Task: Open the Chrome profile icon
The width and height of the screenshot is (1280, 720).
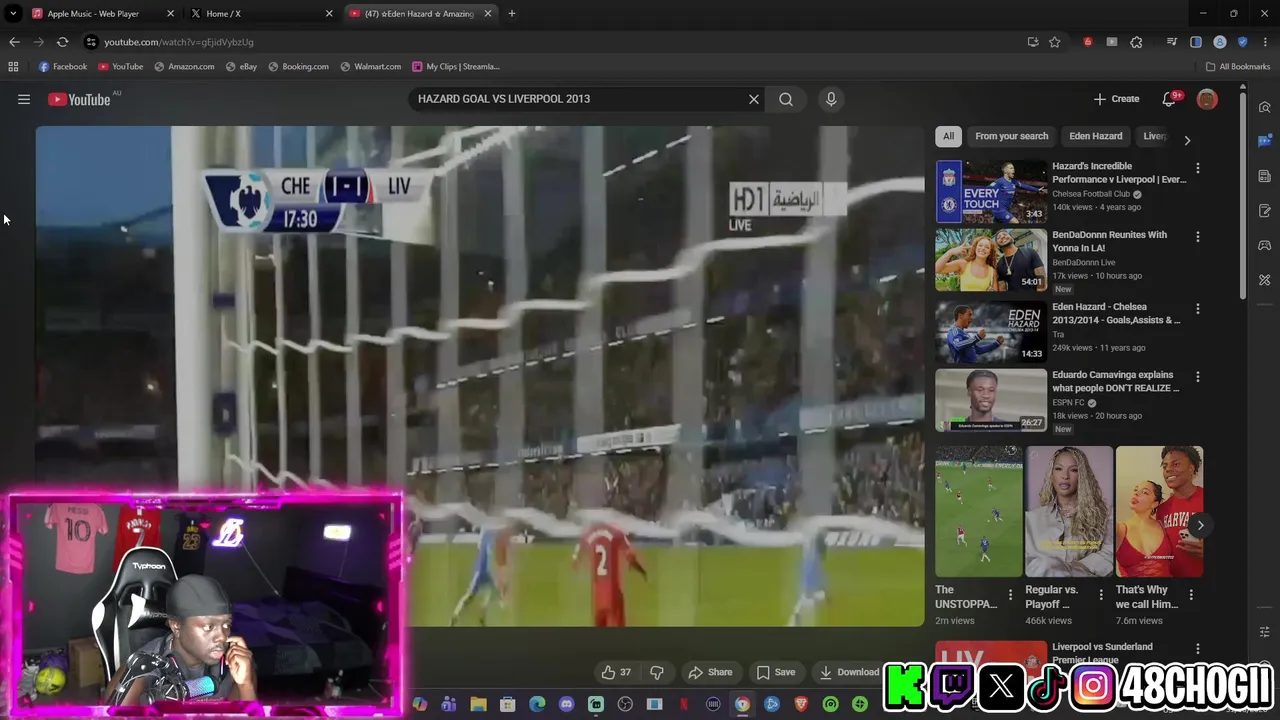Action: click(x=1220, y=42)
